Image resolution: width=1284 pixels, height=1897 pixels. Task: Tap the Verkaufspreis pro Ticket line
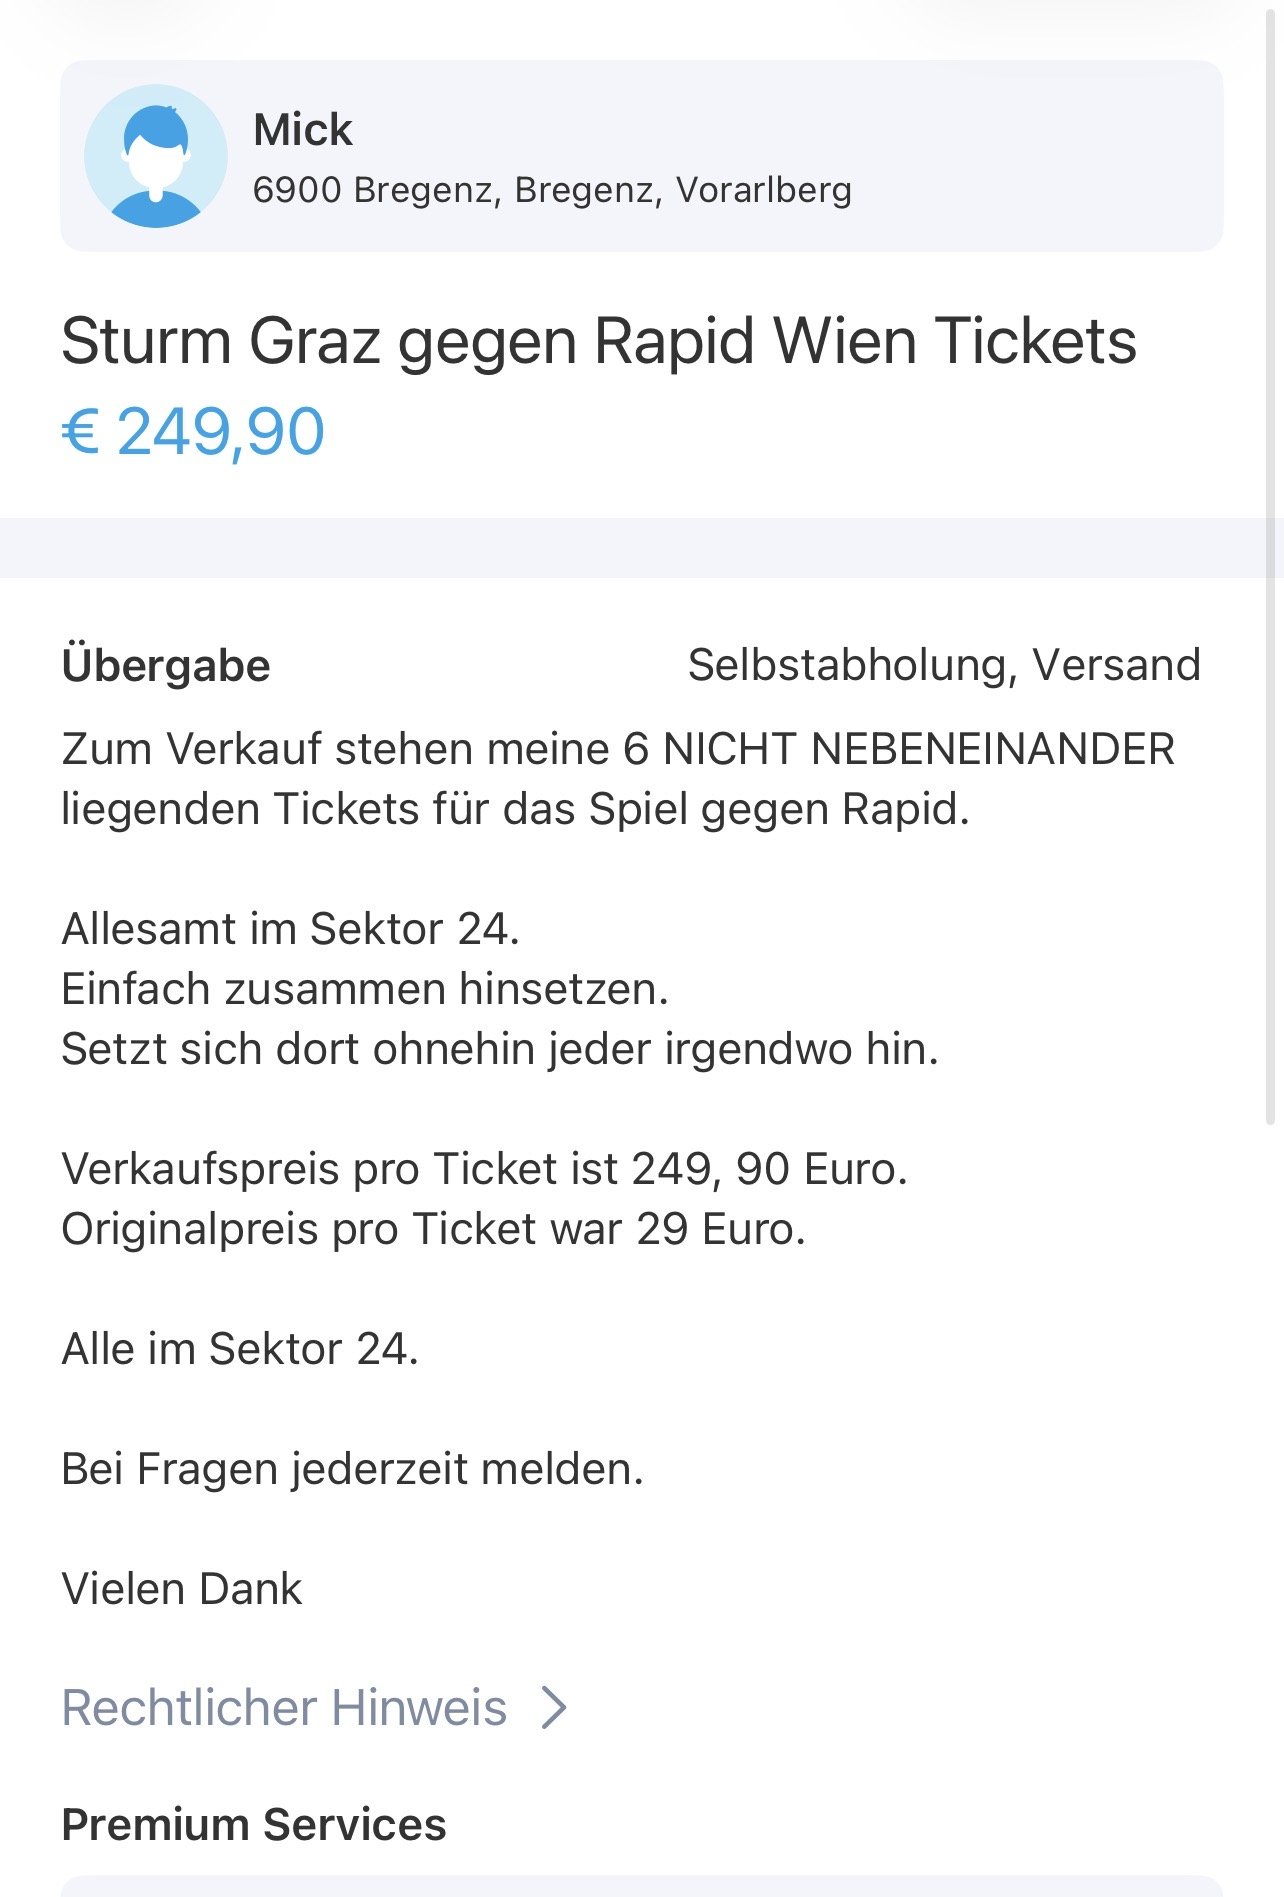[x=484, y=1169]
